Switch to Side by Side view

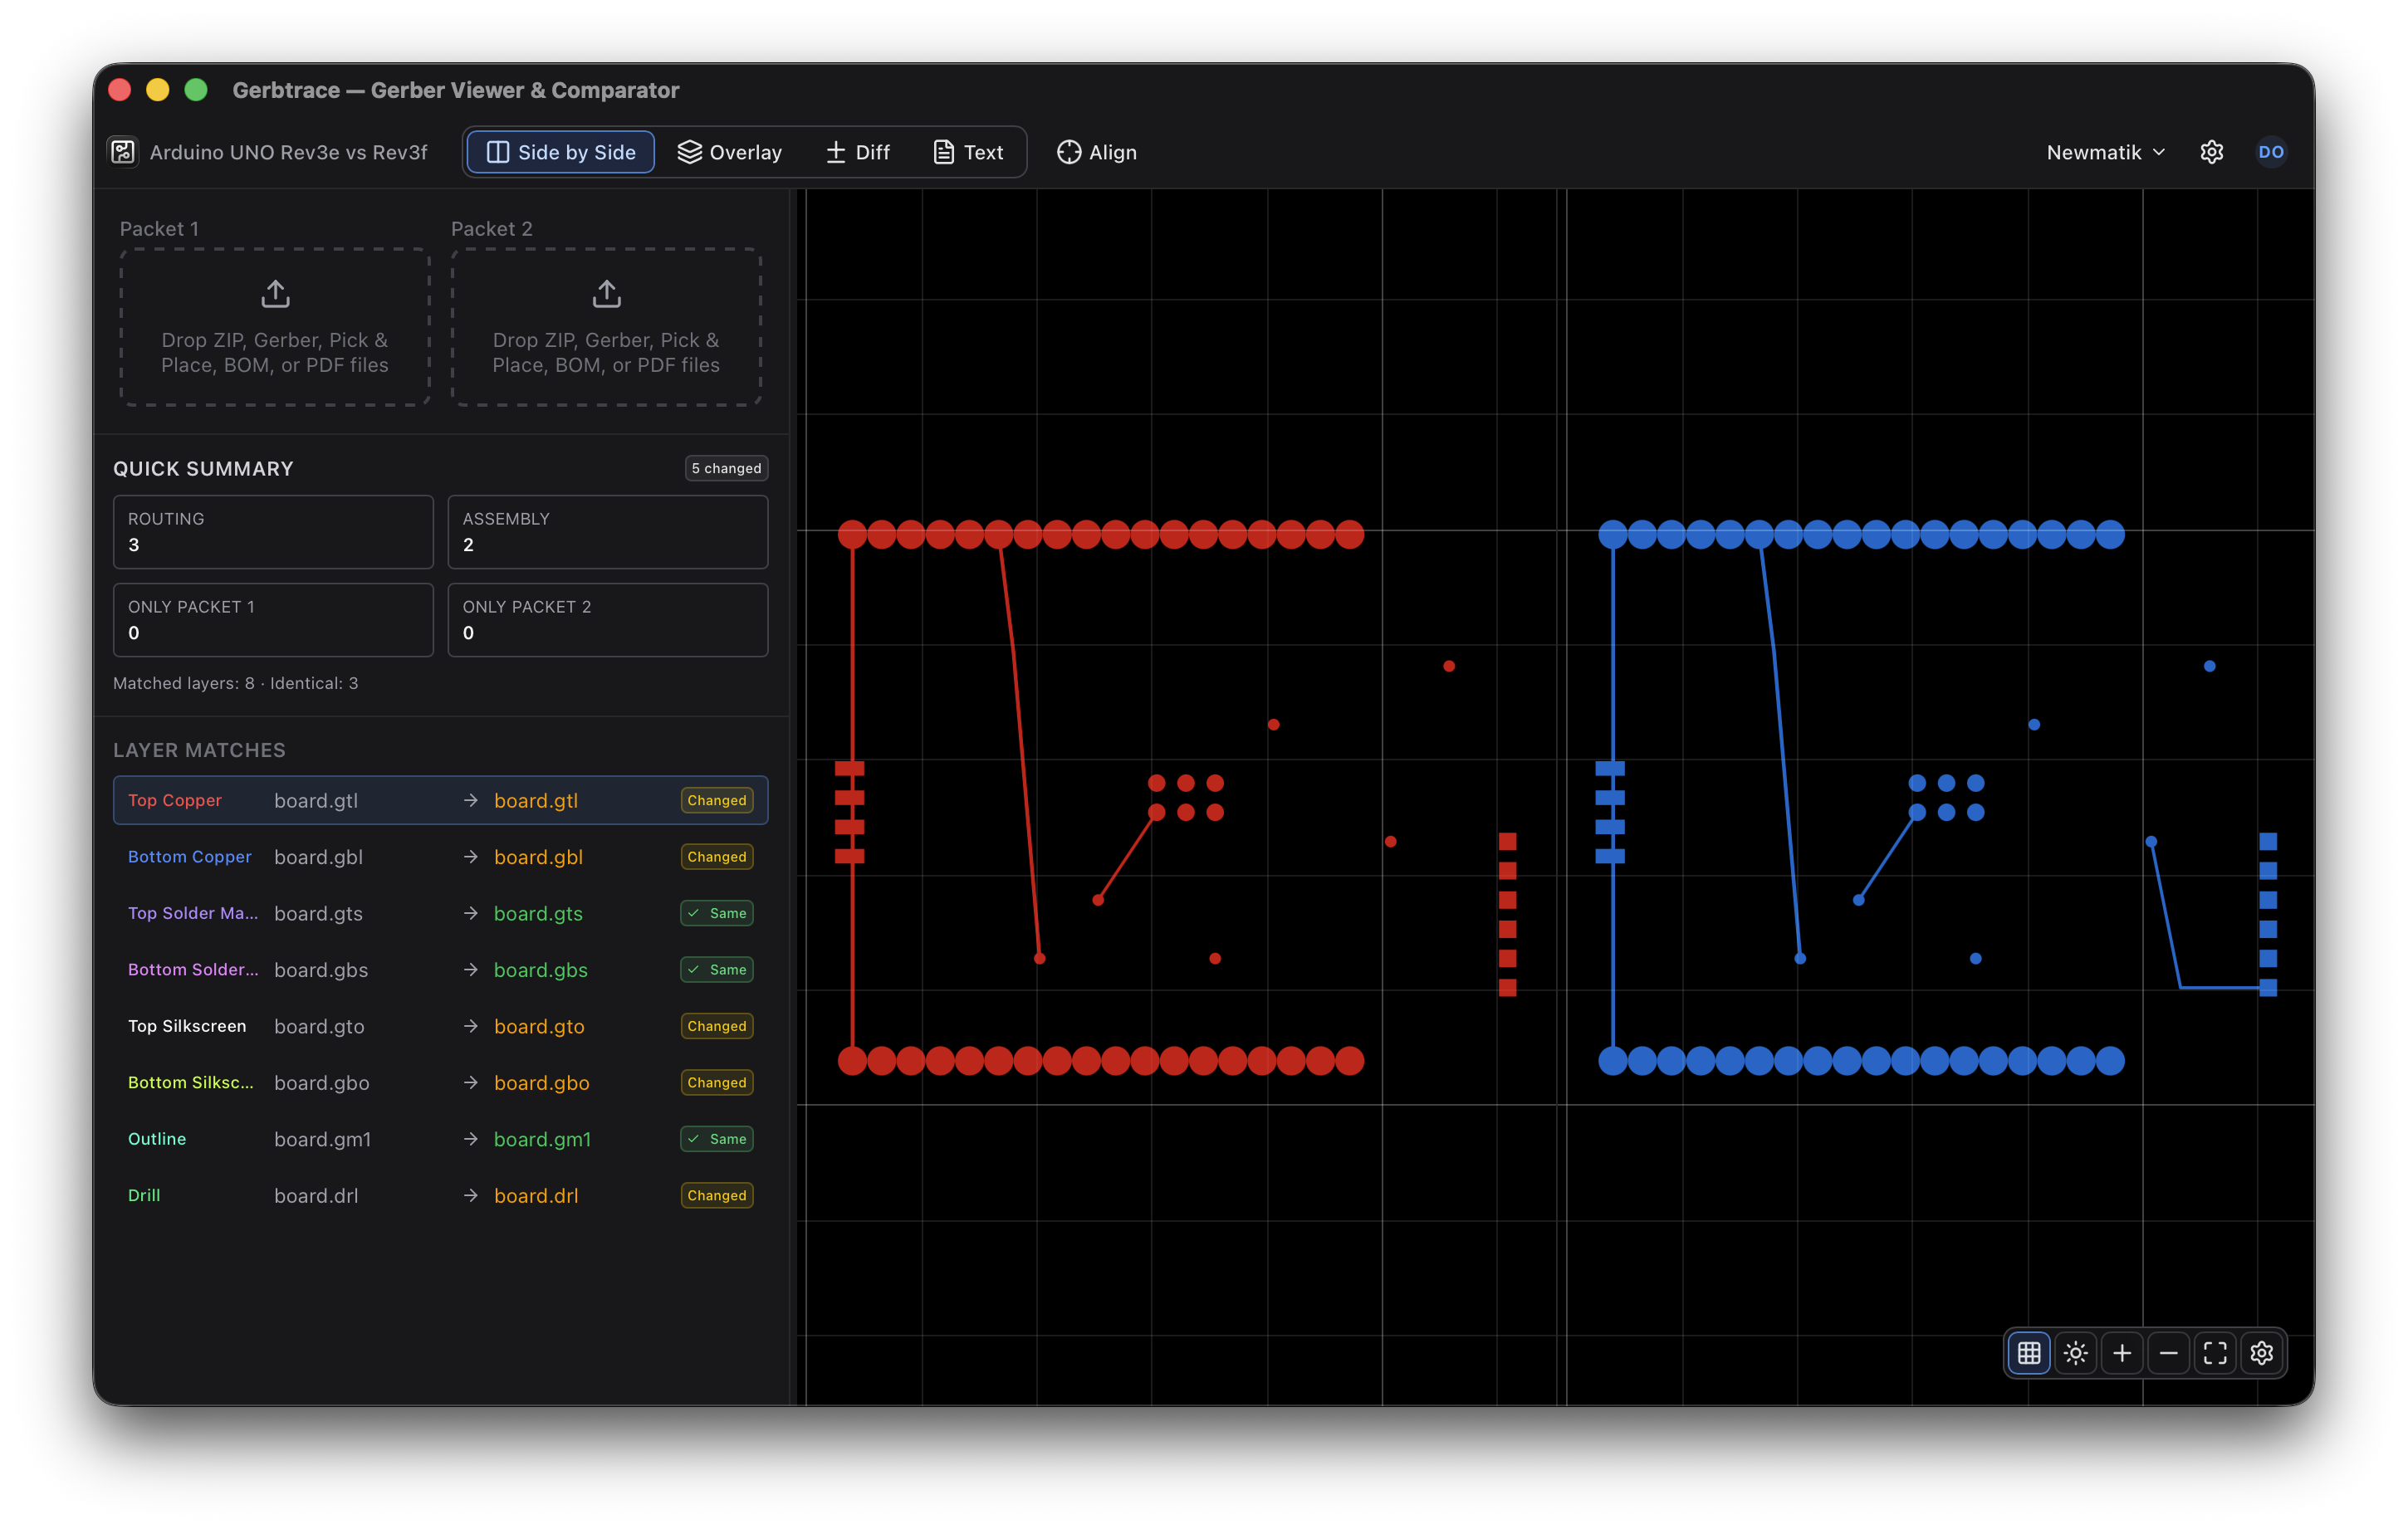pos(561,152)
